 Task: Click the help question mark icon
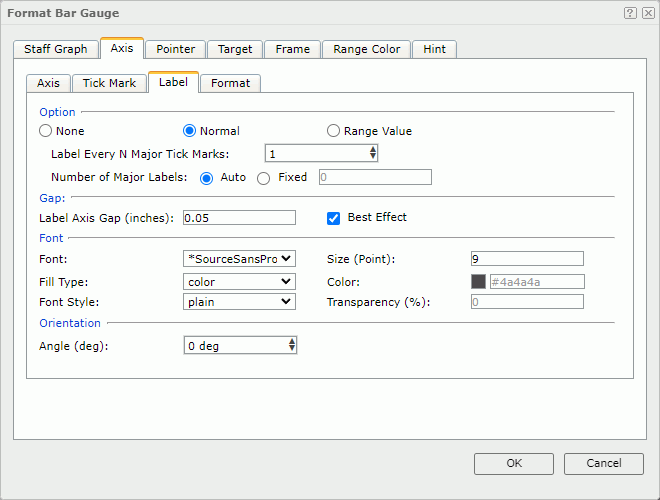click(x=630, y=13)
